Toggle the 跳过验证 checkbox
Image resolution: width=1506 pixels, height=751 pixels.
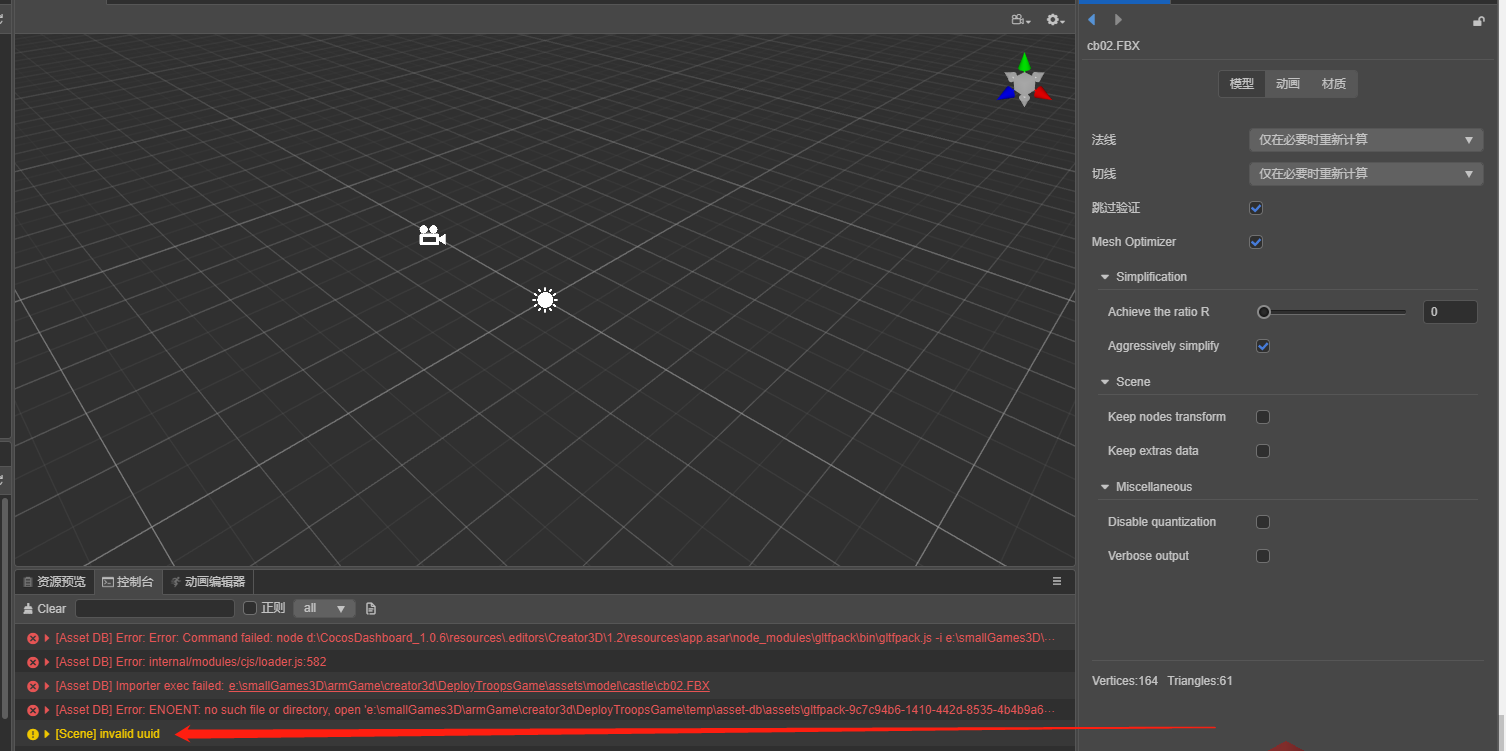click(1257, 208)
